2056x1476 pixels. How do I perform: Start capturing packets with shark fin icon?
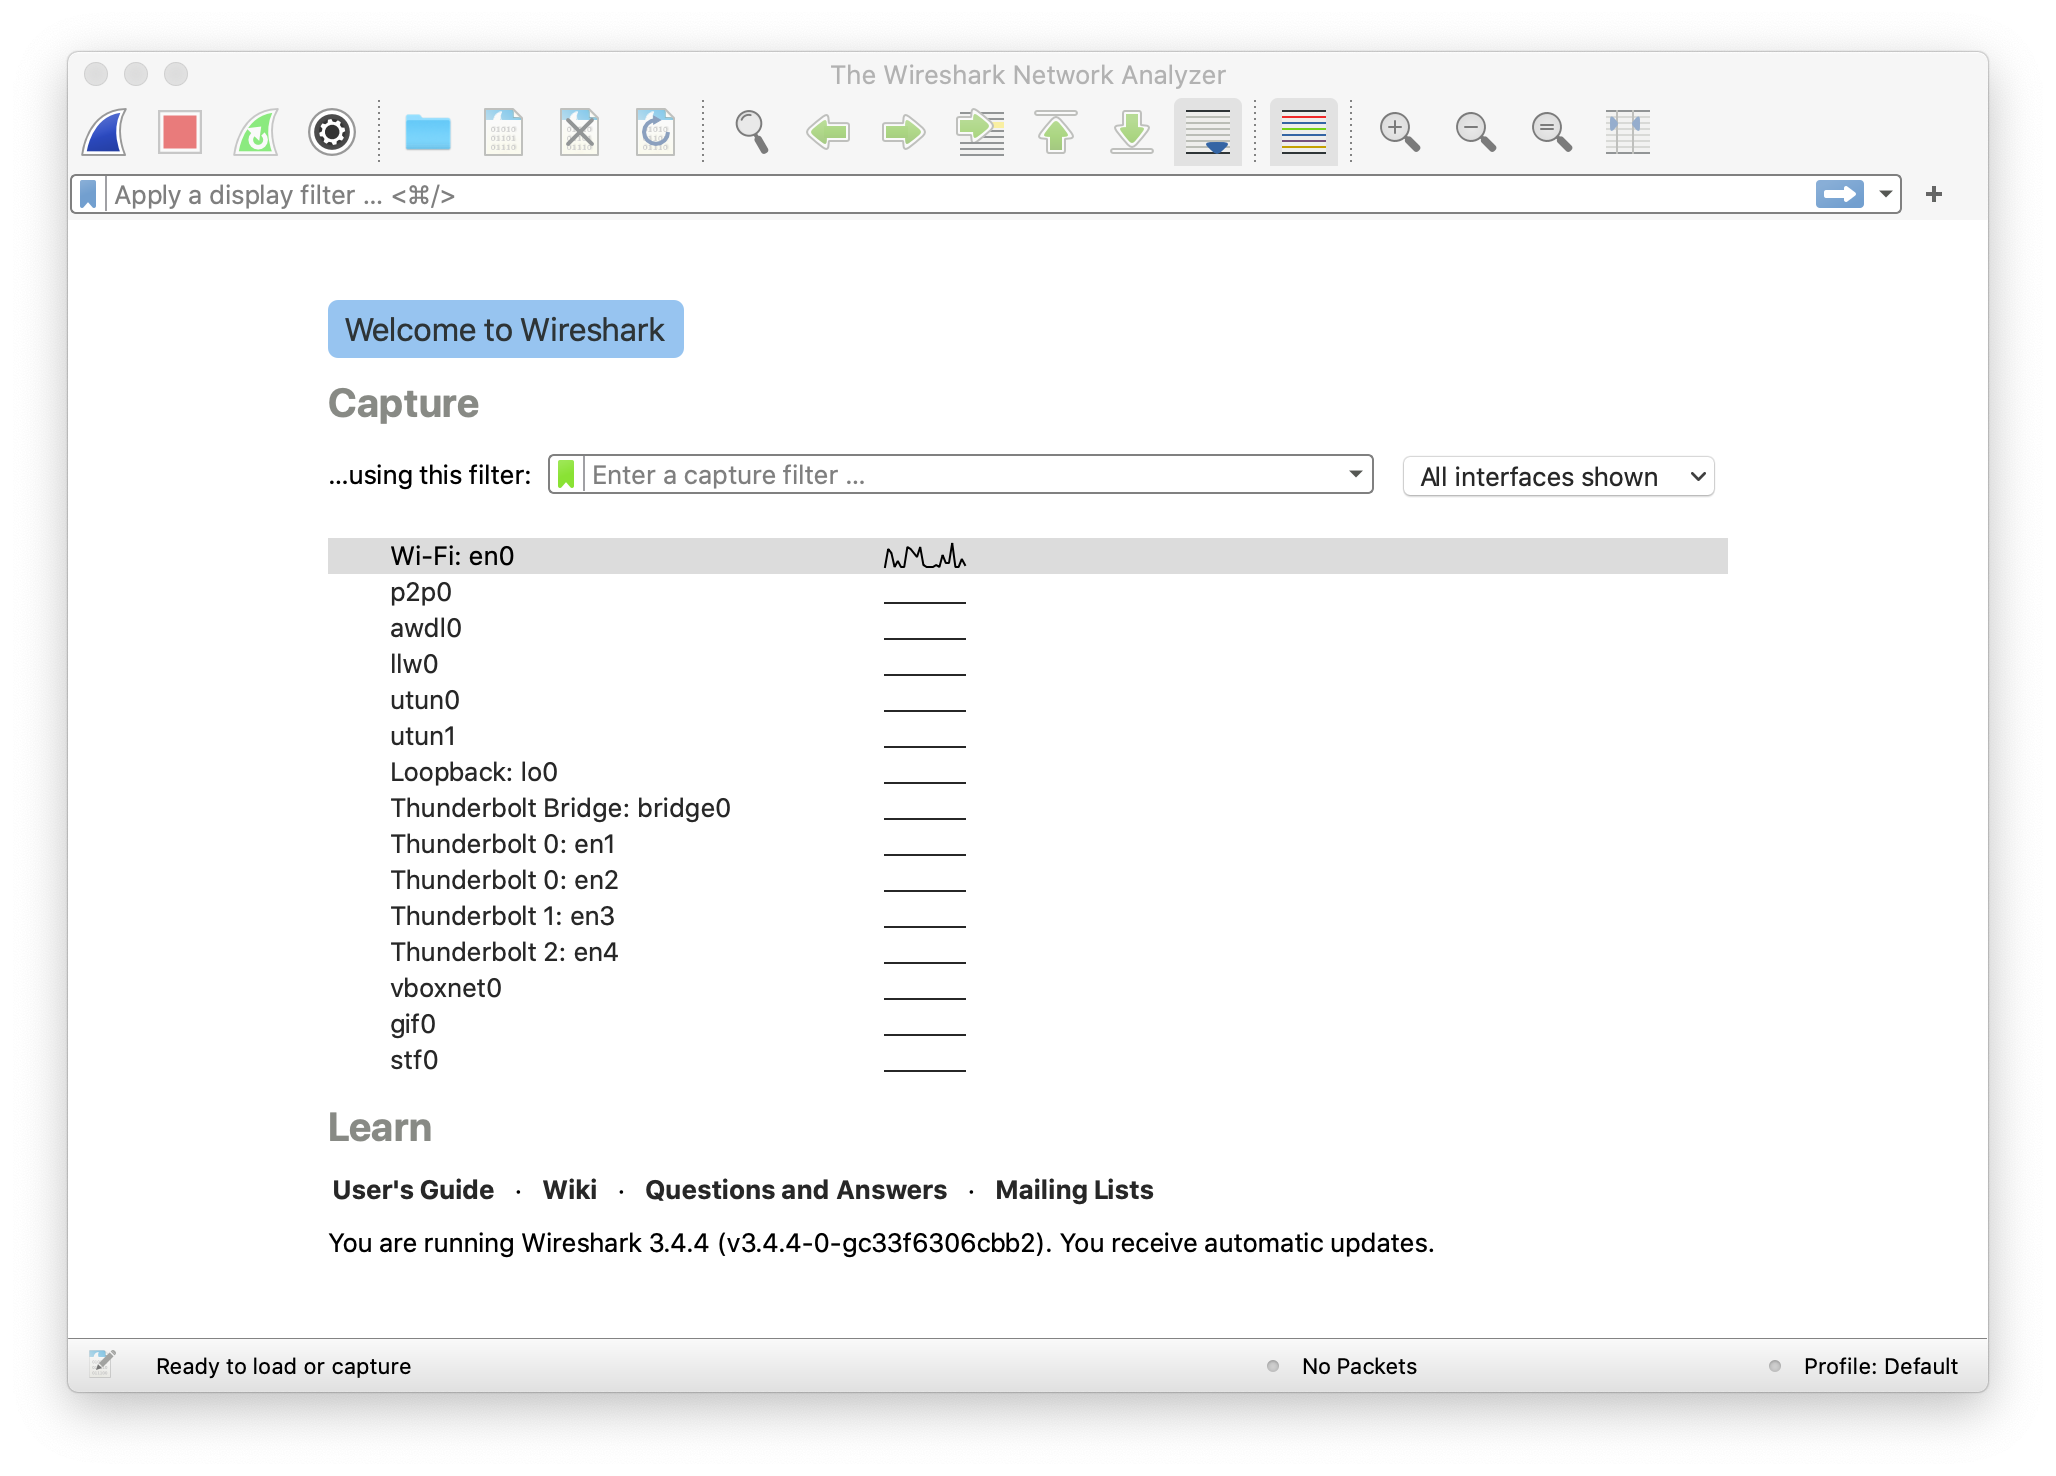click(105, 132)
